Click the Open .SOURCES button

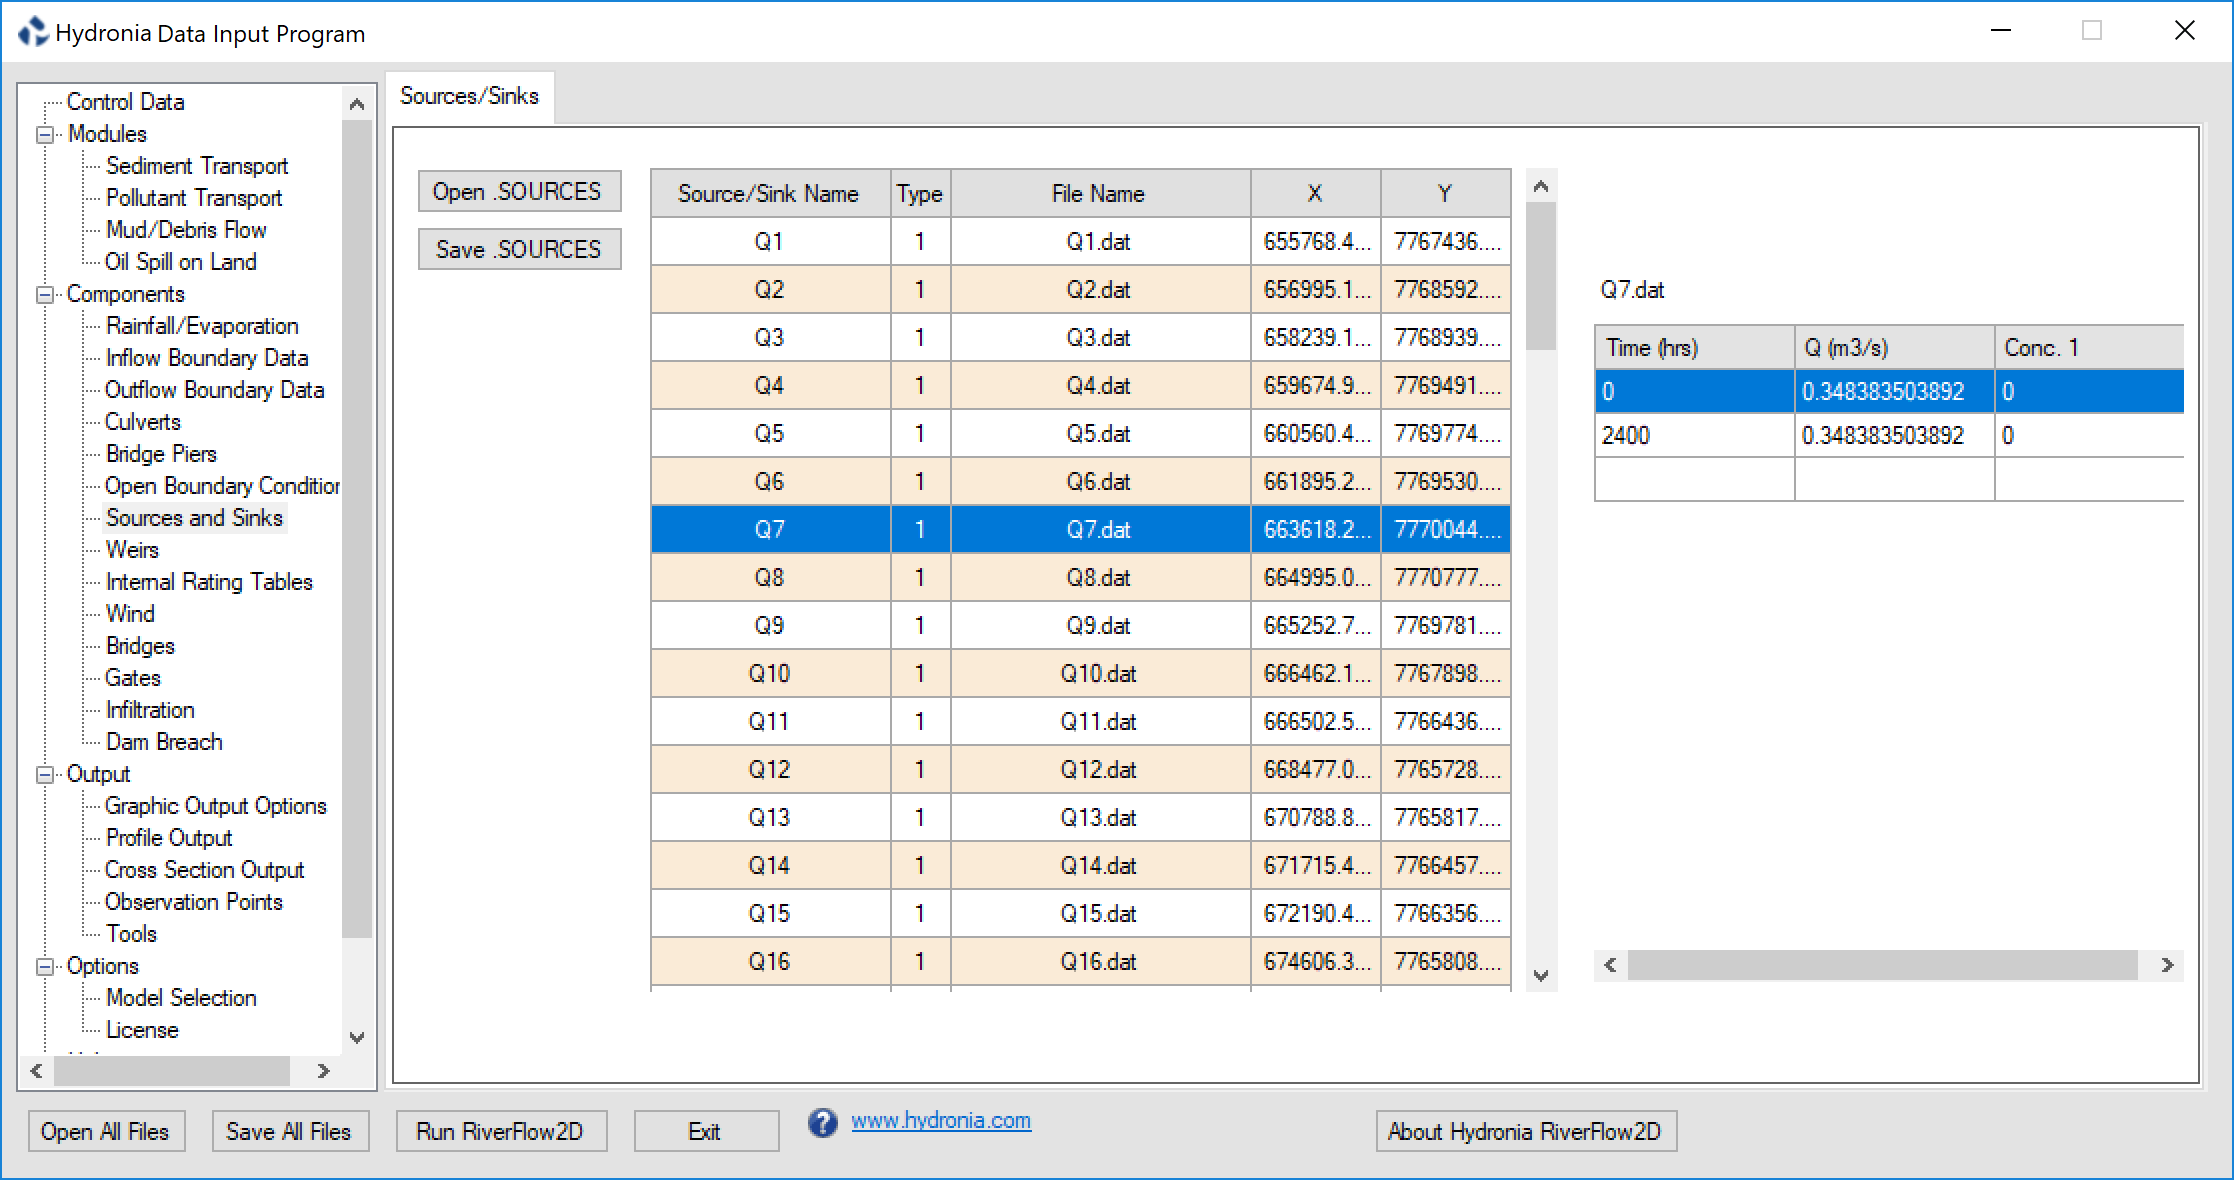click(x=519, y=191)
